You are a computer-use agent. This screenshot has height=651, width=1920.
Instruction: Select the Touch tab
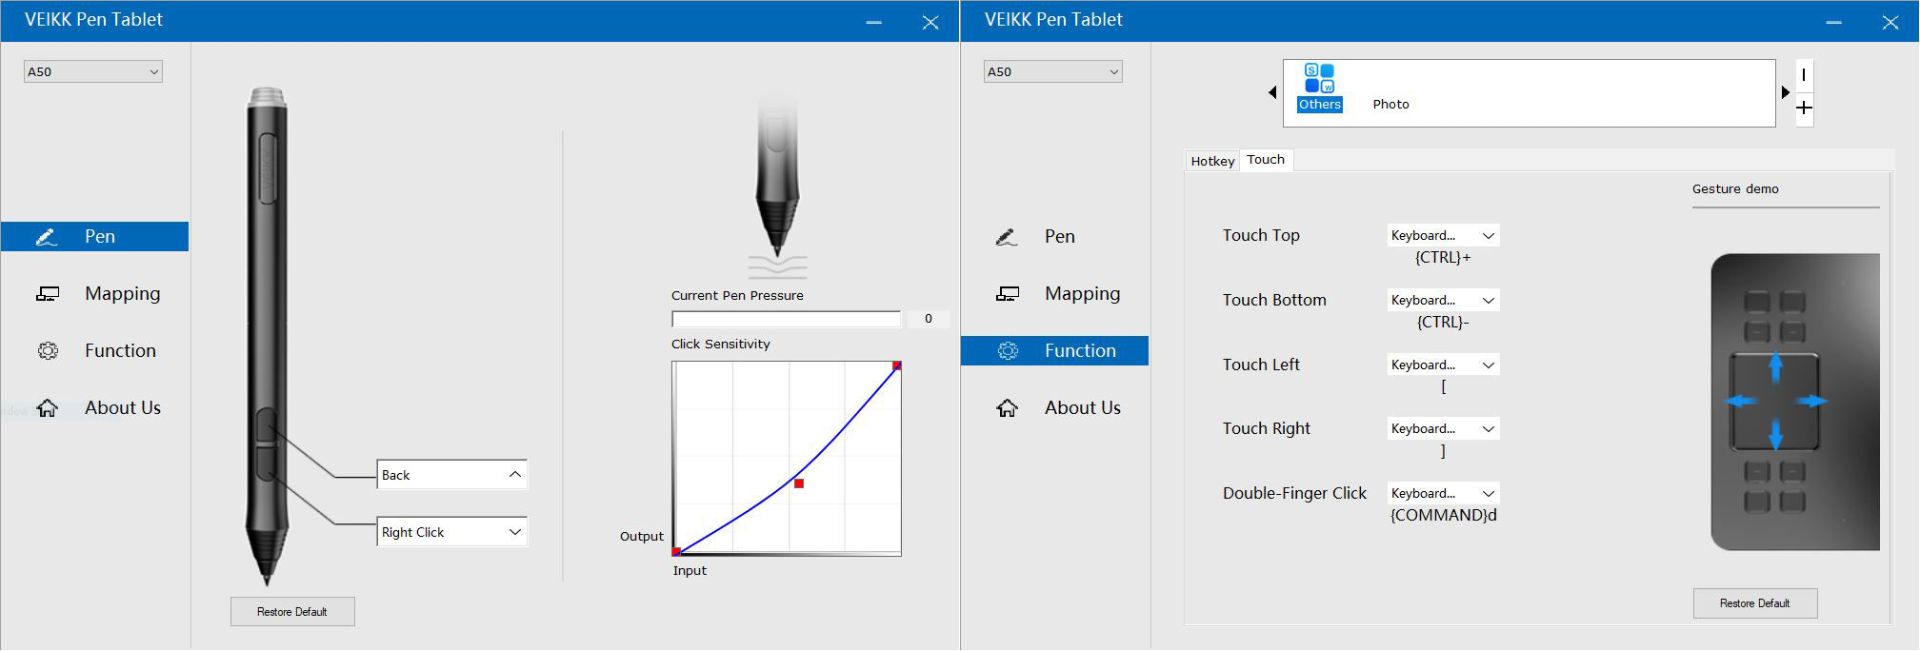[1265, 160]
